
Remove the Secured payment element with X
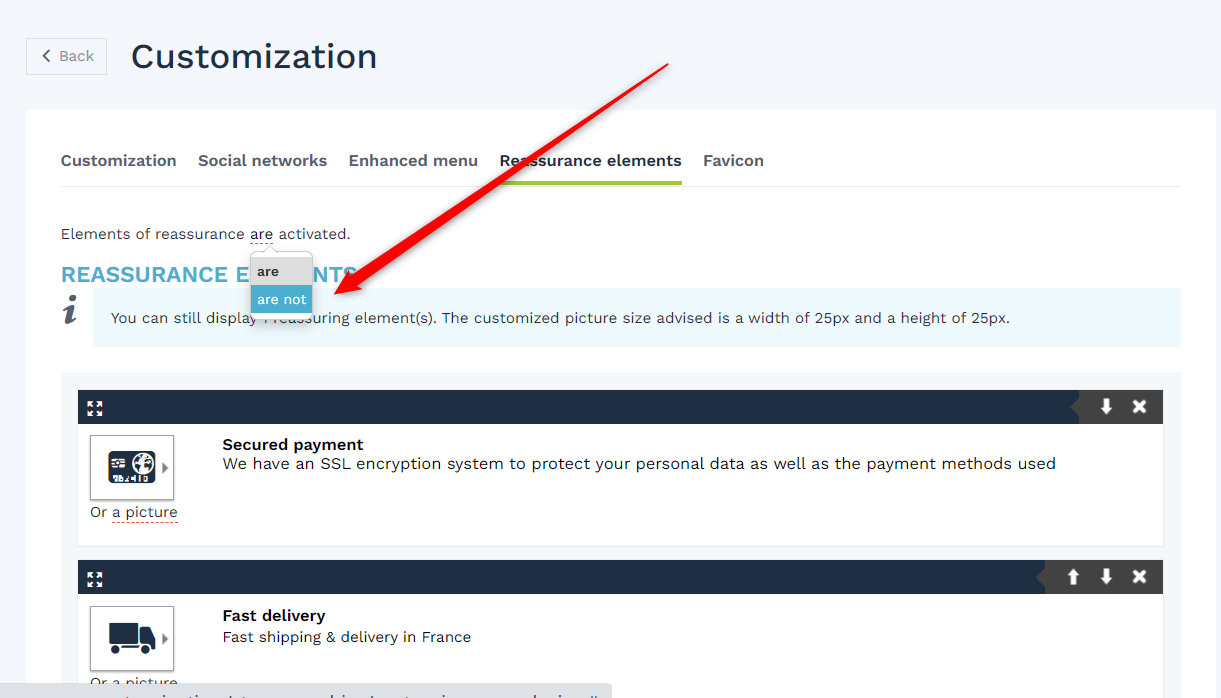[1139, 406]
